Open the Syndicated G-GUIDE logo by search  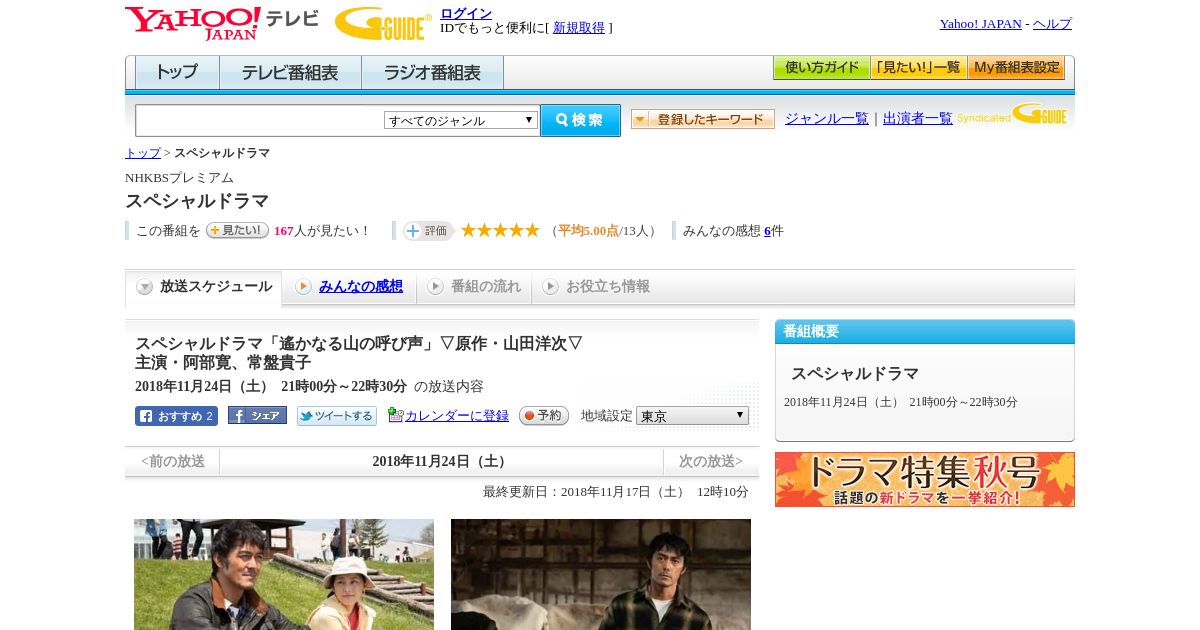[x=1012, y=114]
